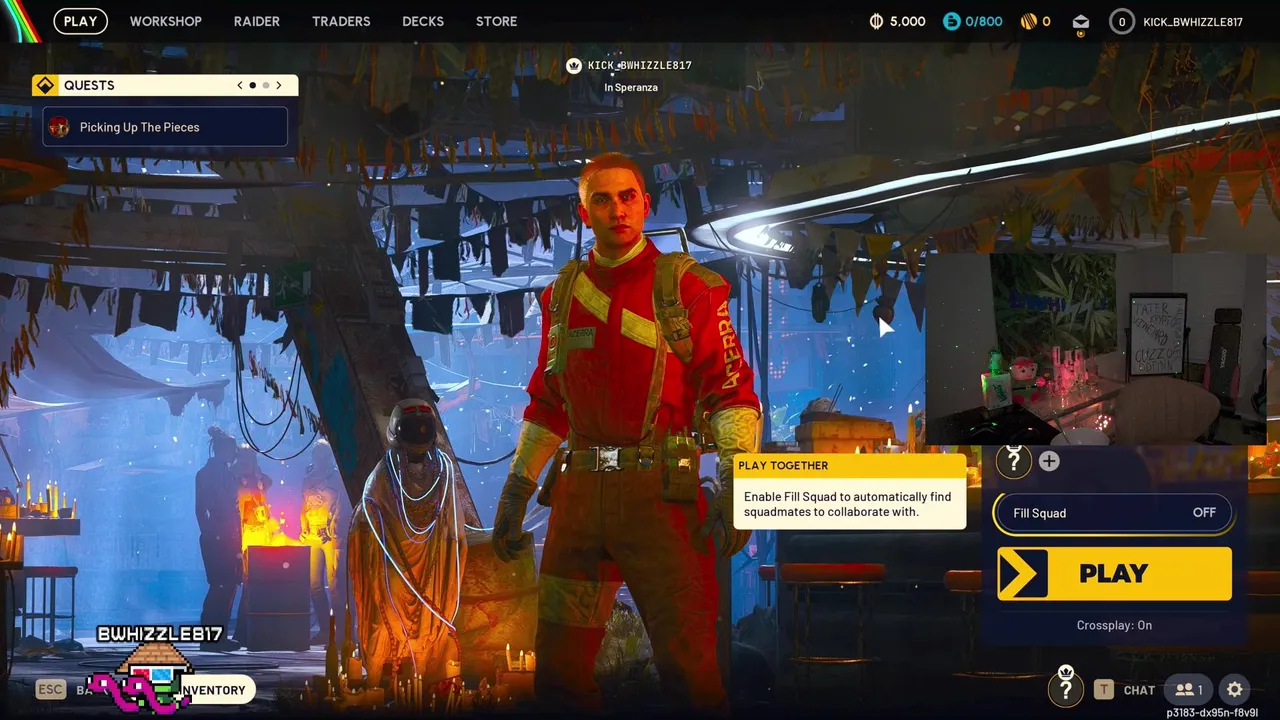Viewport: 1280px width, 720px height.
Task: Start matchmaking with the yellow PLAY button
Action: coord(1114,573)
